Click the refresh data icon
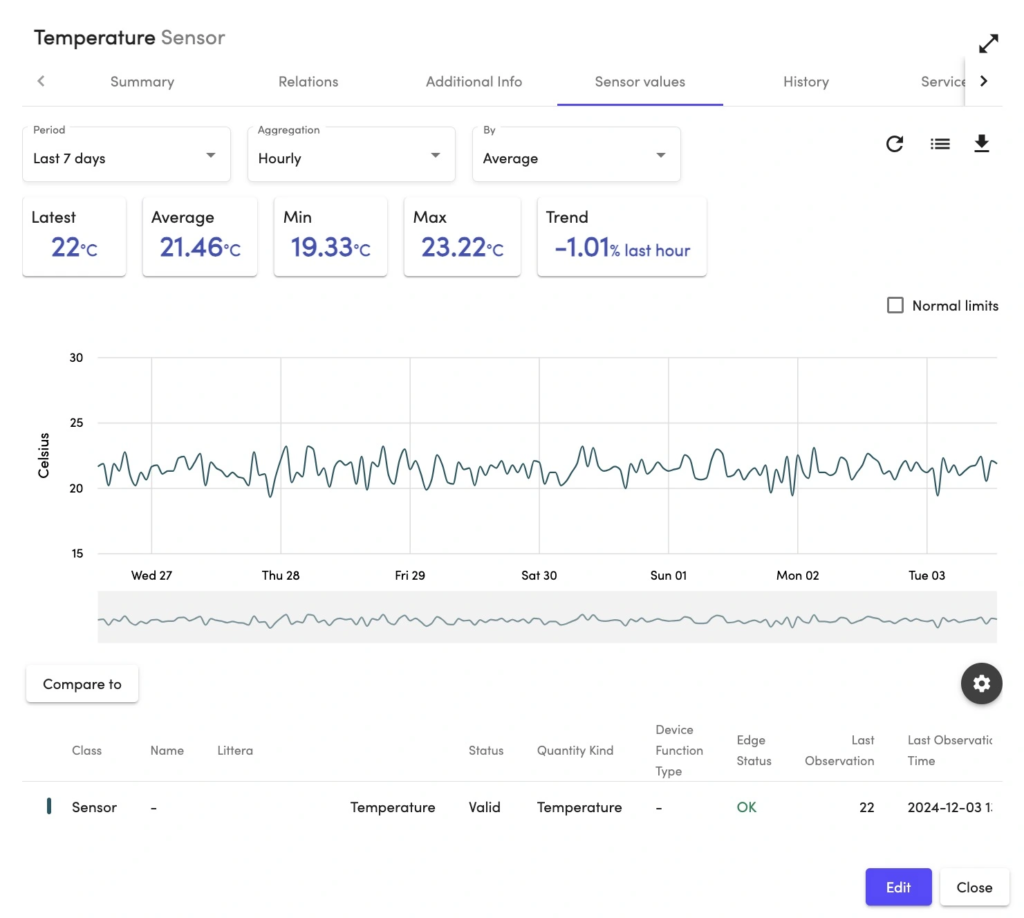The height and width of the screenshot is (918, 1024). pos(894,144)
